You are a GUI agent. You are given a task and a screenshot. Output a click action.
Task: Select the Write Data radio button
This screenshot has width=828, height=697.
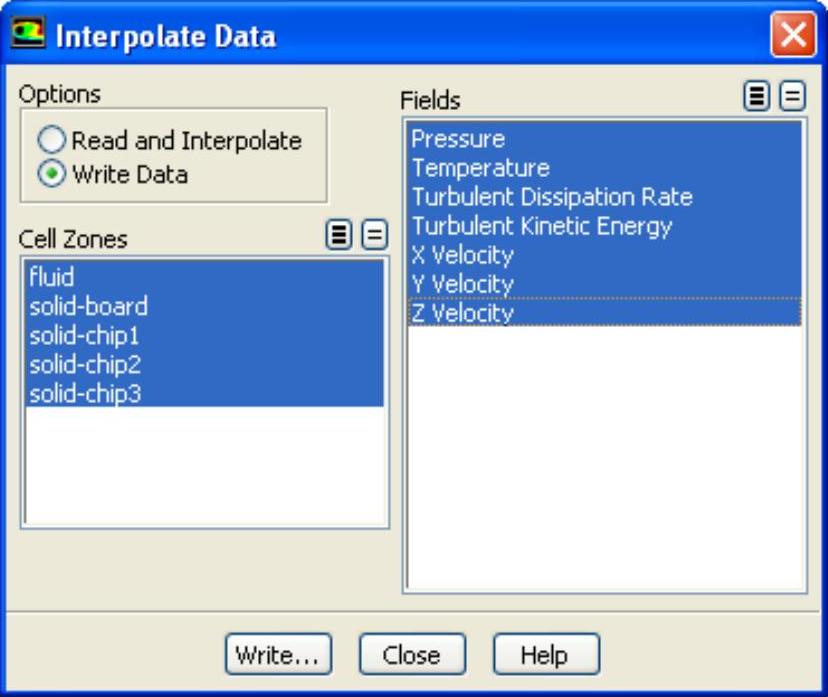pyautogui.click(x=52, y=174)
